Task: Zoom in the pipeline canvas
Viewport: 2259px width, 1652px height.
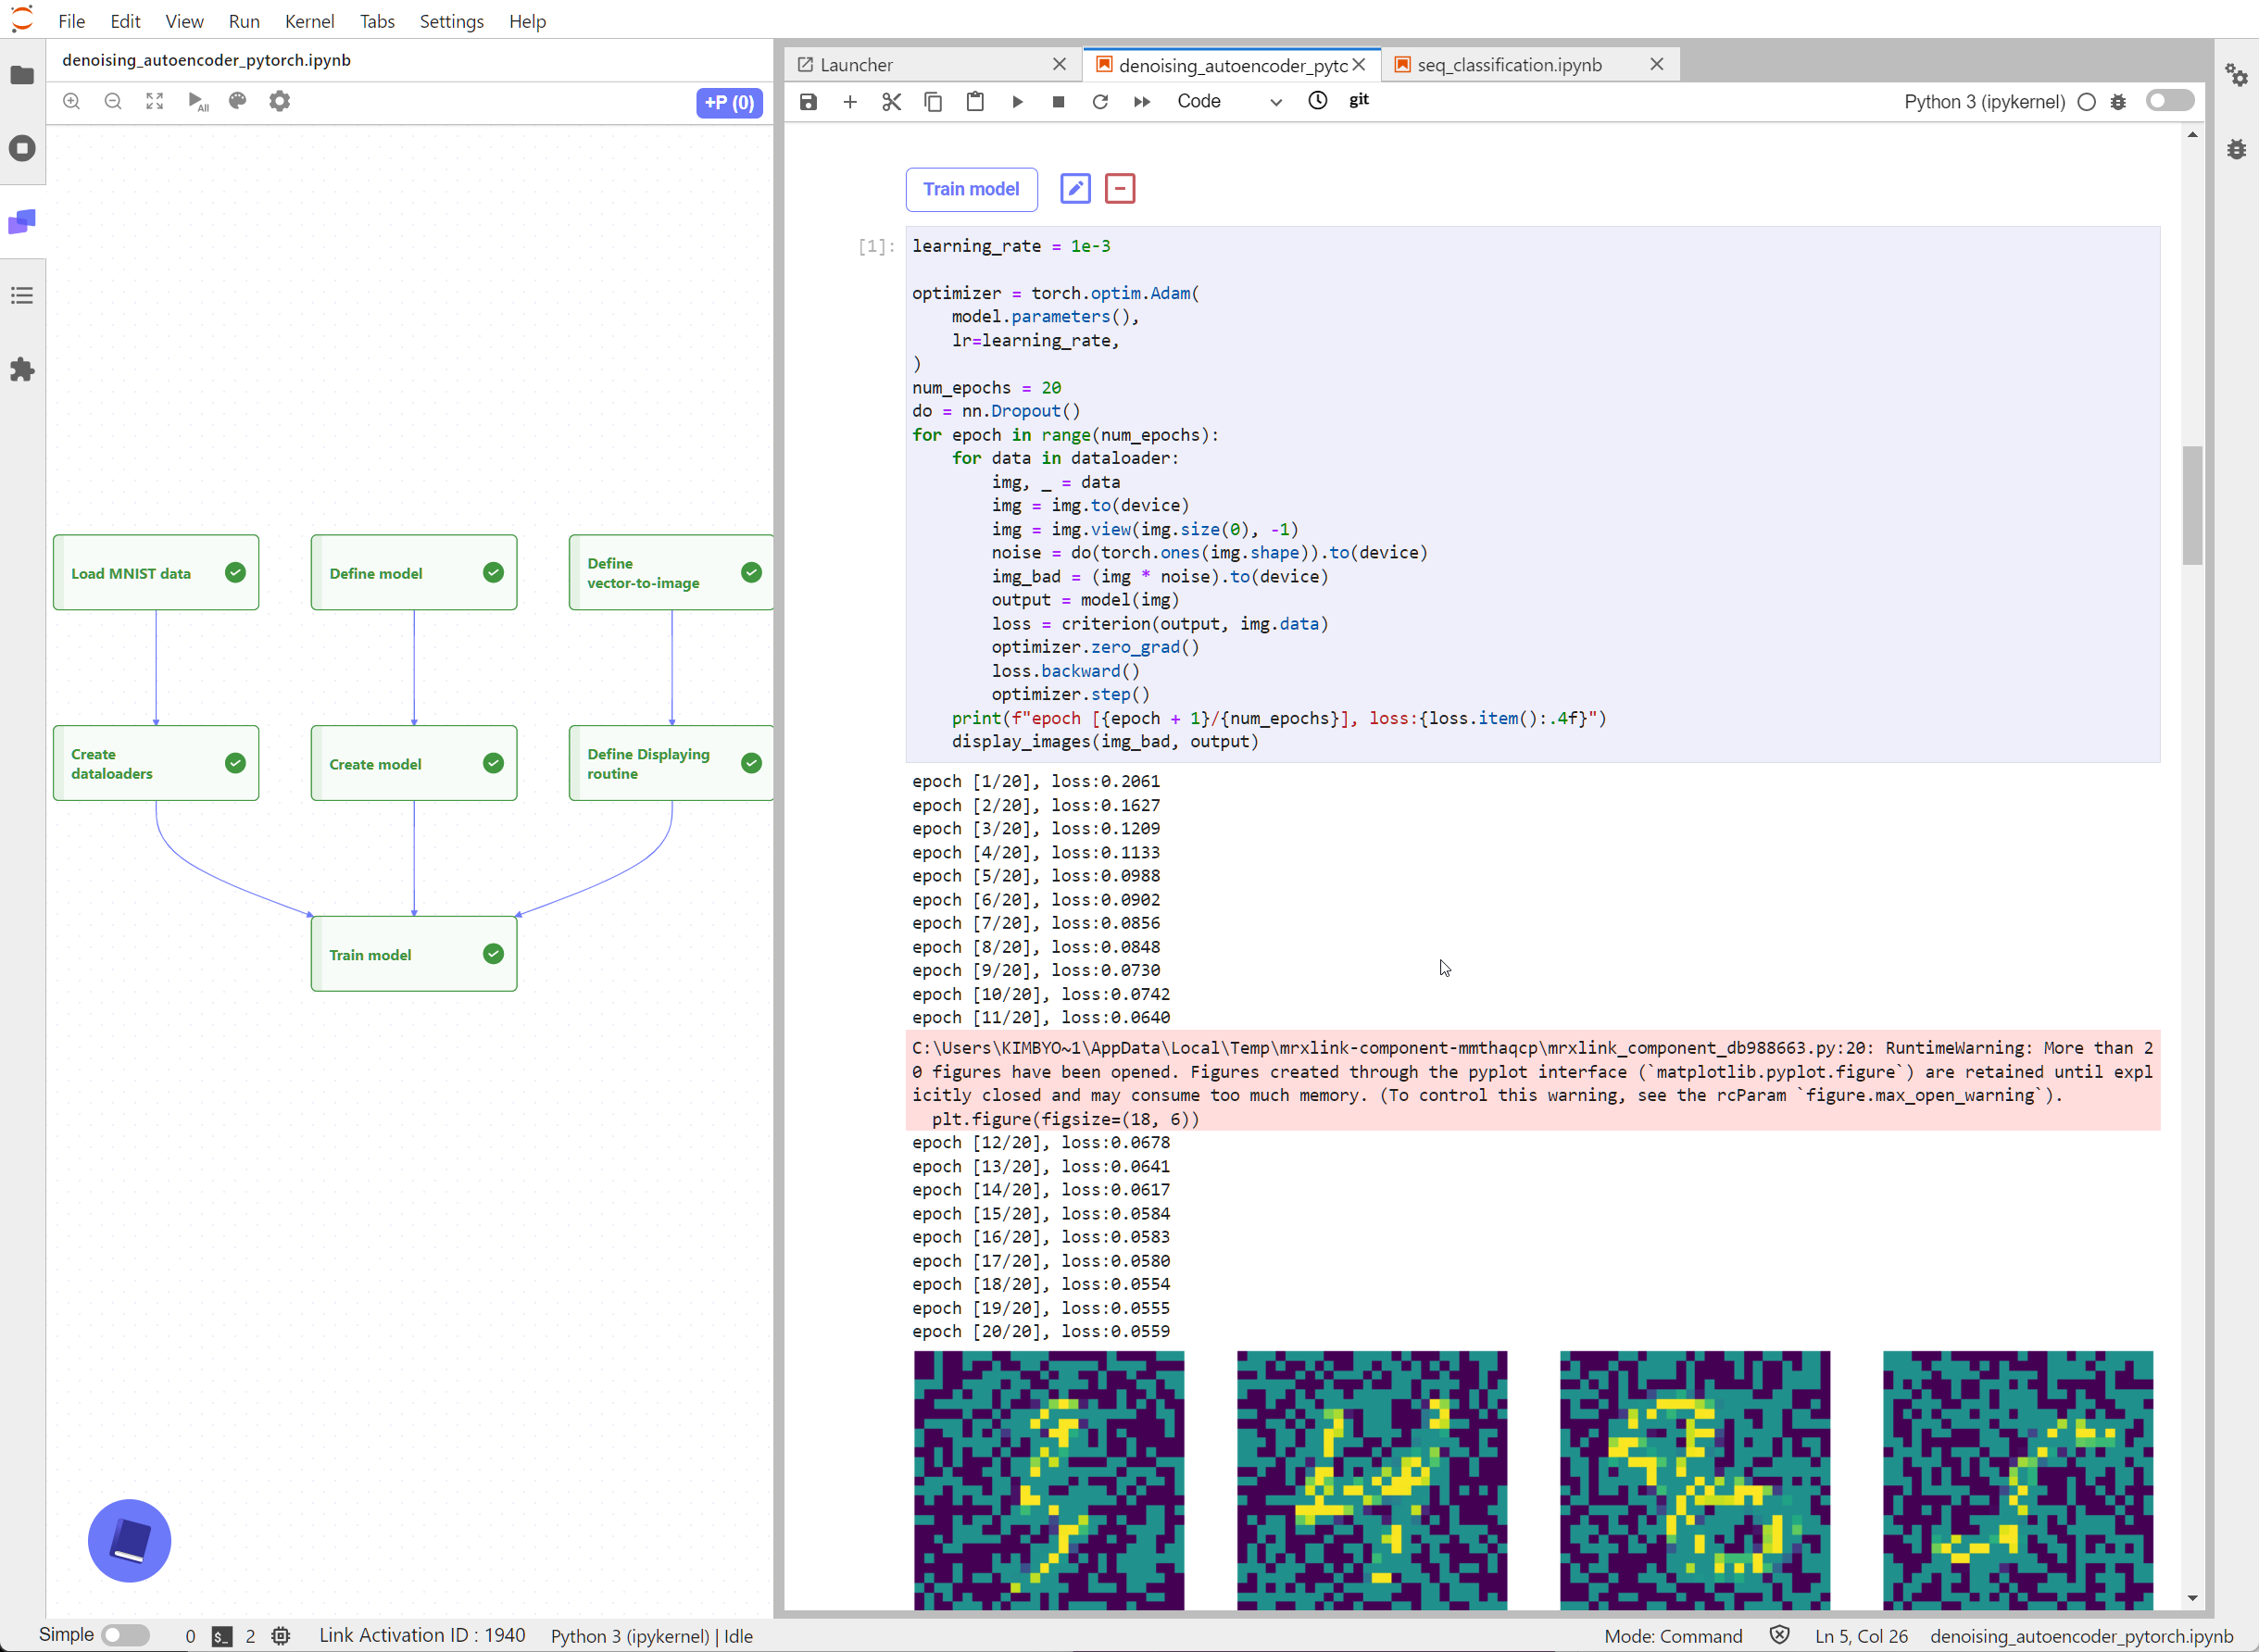Action: (72, 101)
